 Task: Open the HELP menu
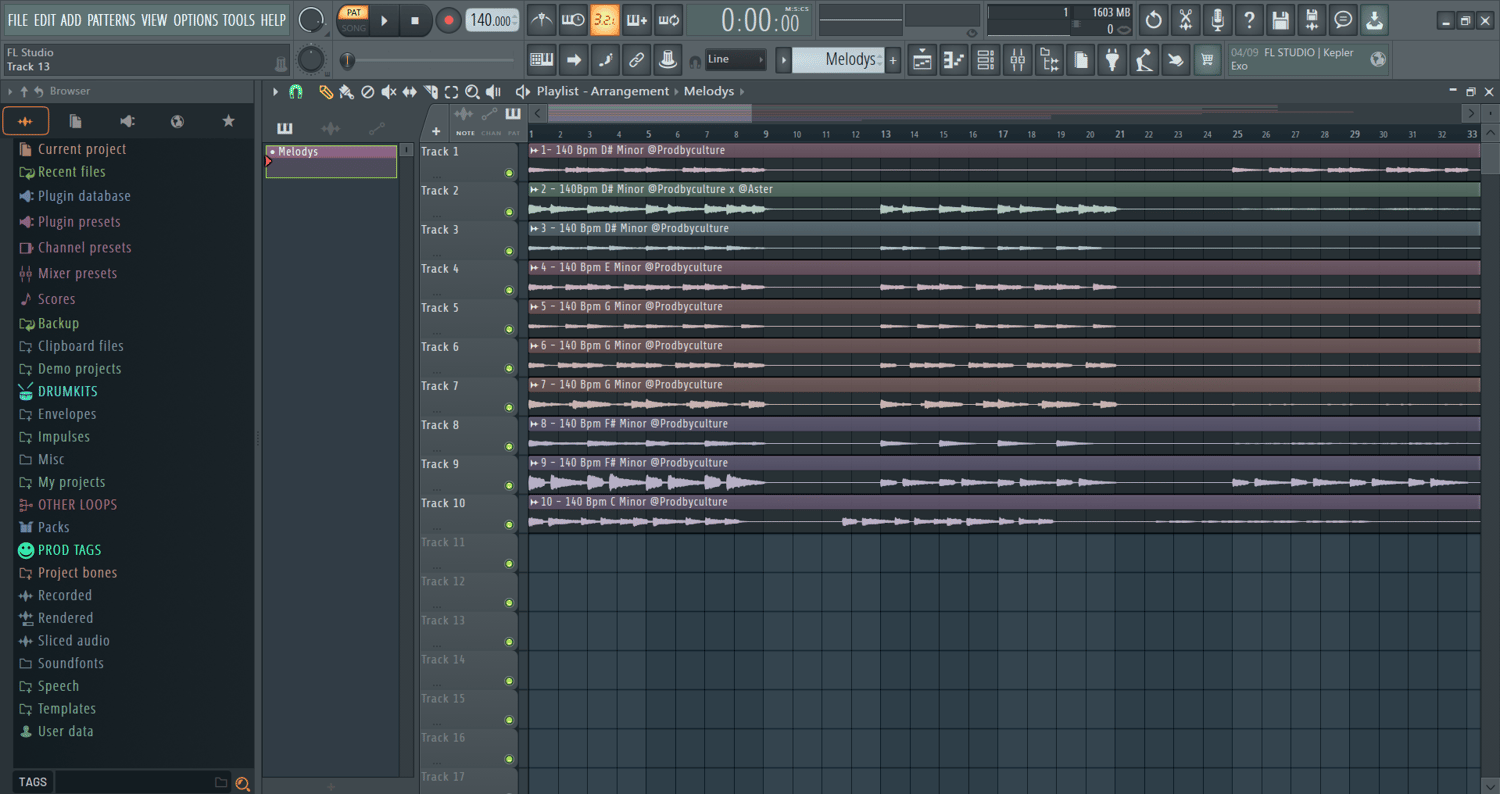(273, 20)
